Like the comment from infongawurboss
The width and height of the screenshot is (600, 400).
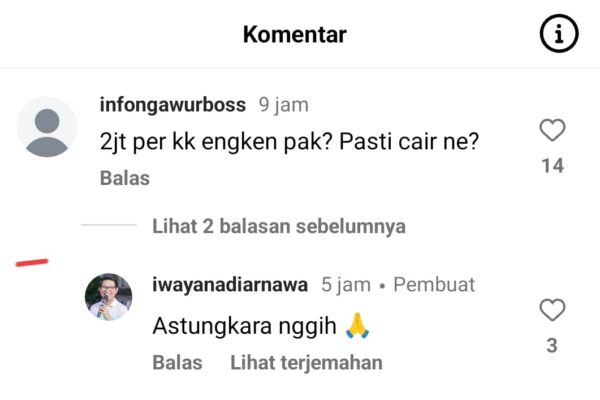[x=552, y=130]
